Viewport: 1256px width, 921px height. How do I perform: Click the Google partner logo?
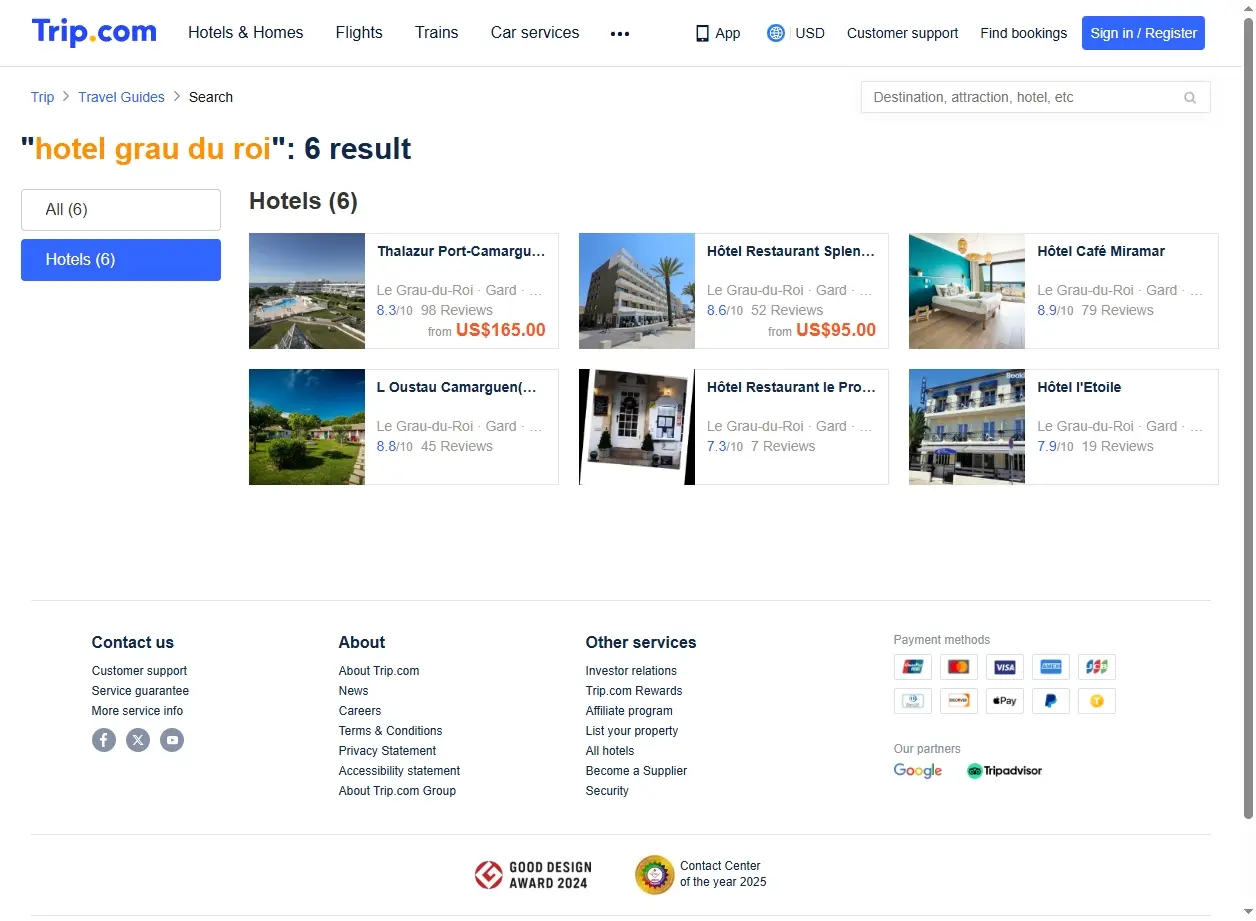pos(918,771)
